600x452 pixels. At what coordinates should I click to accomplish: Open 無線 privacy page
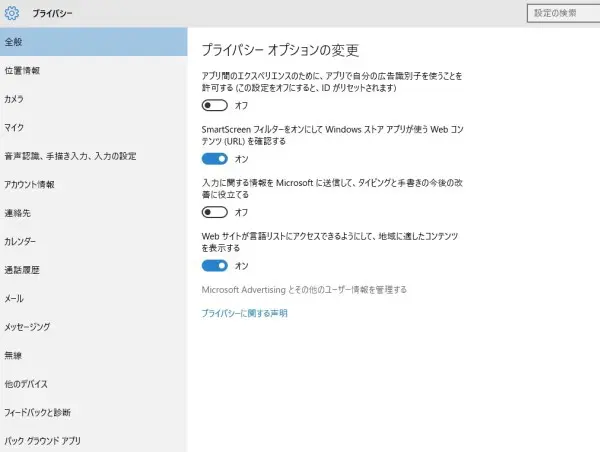tap(94, 356)
